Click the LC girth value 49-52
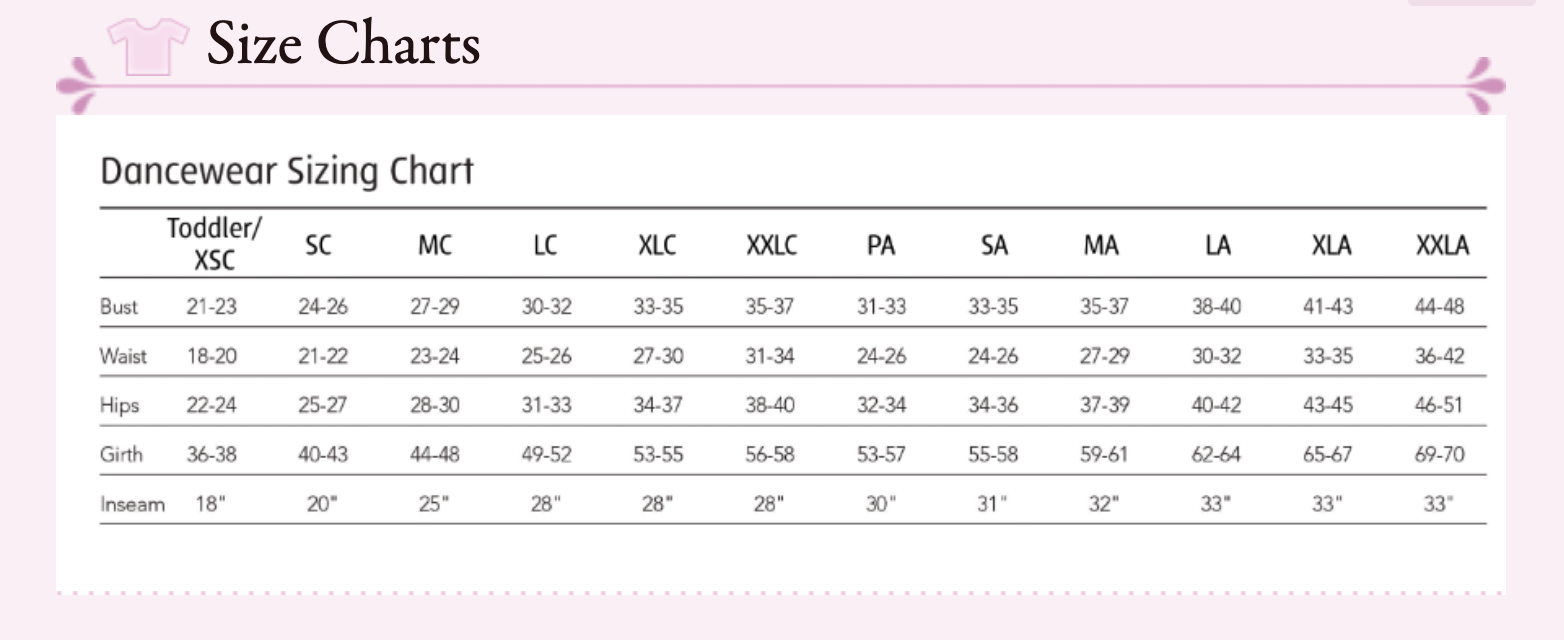 tap(546, 455)
